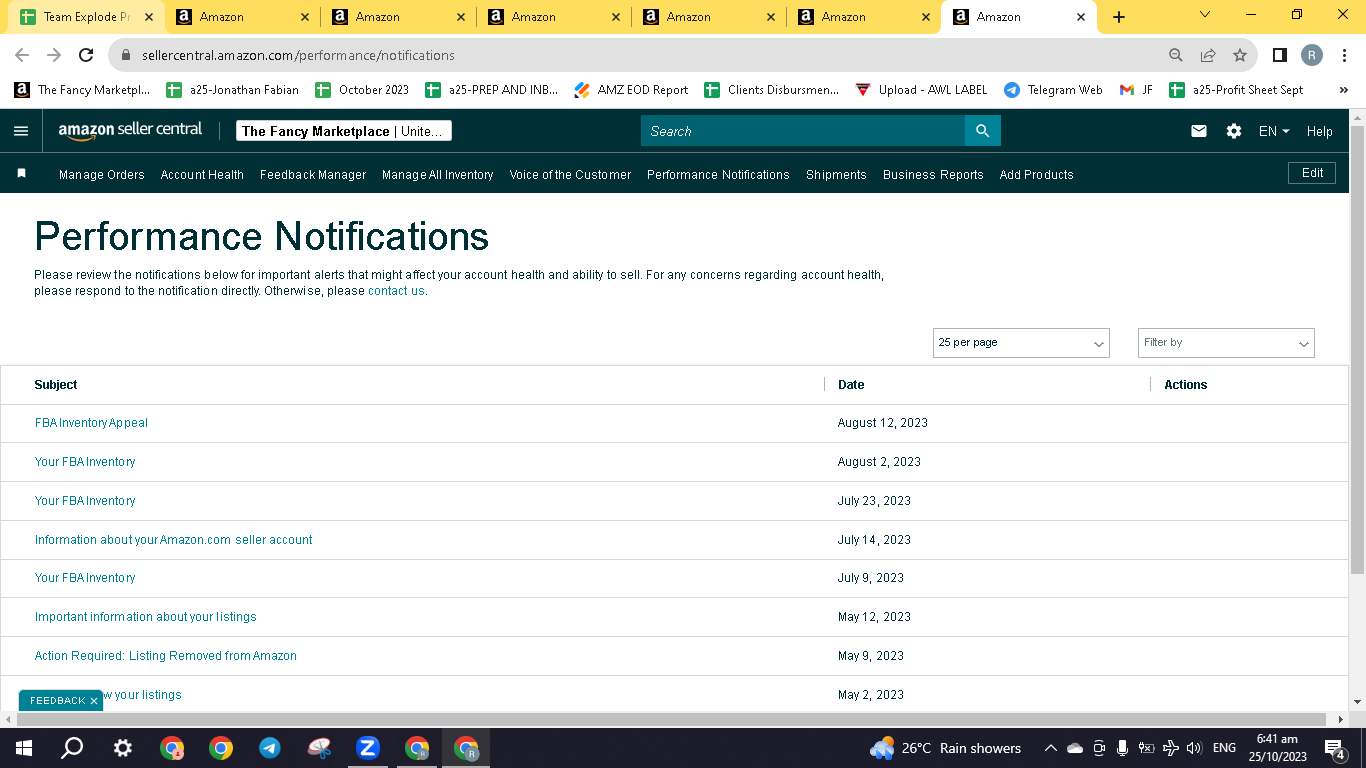
Task: Open Business Reports
Action: [933, 175]
